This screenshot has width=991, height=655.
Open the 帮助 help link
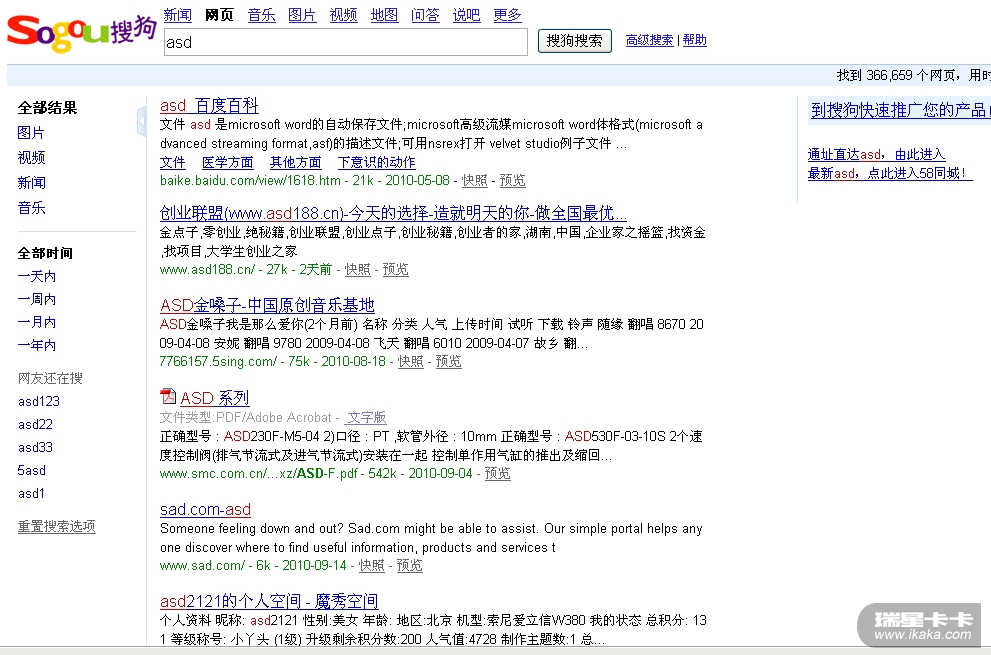(x=694, y=40)
